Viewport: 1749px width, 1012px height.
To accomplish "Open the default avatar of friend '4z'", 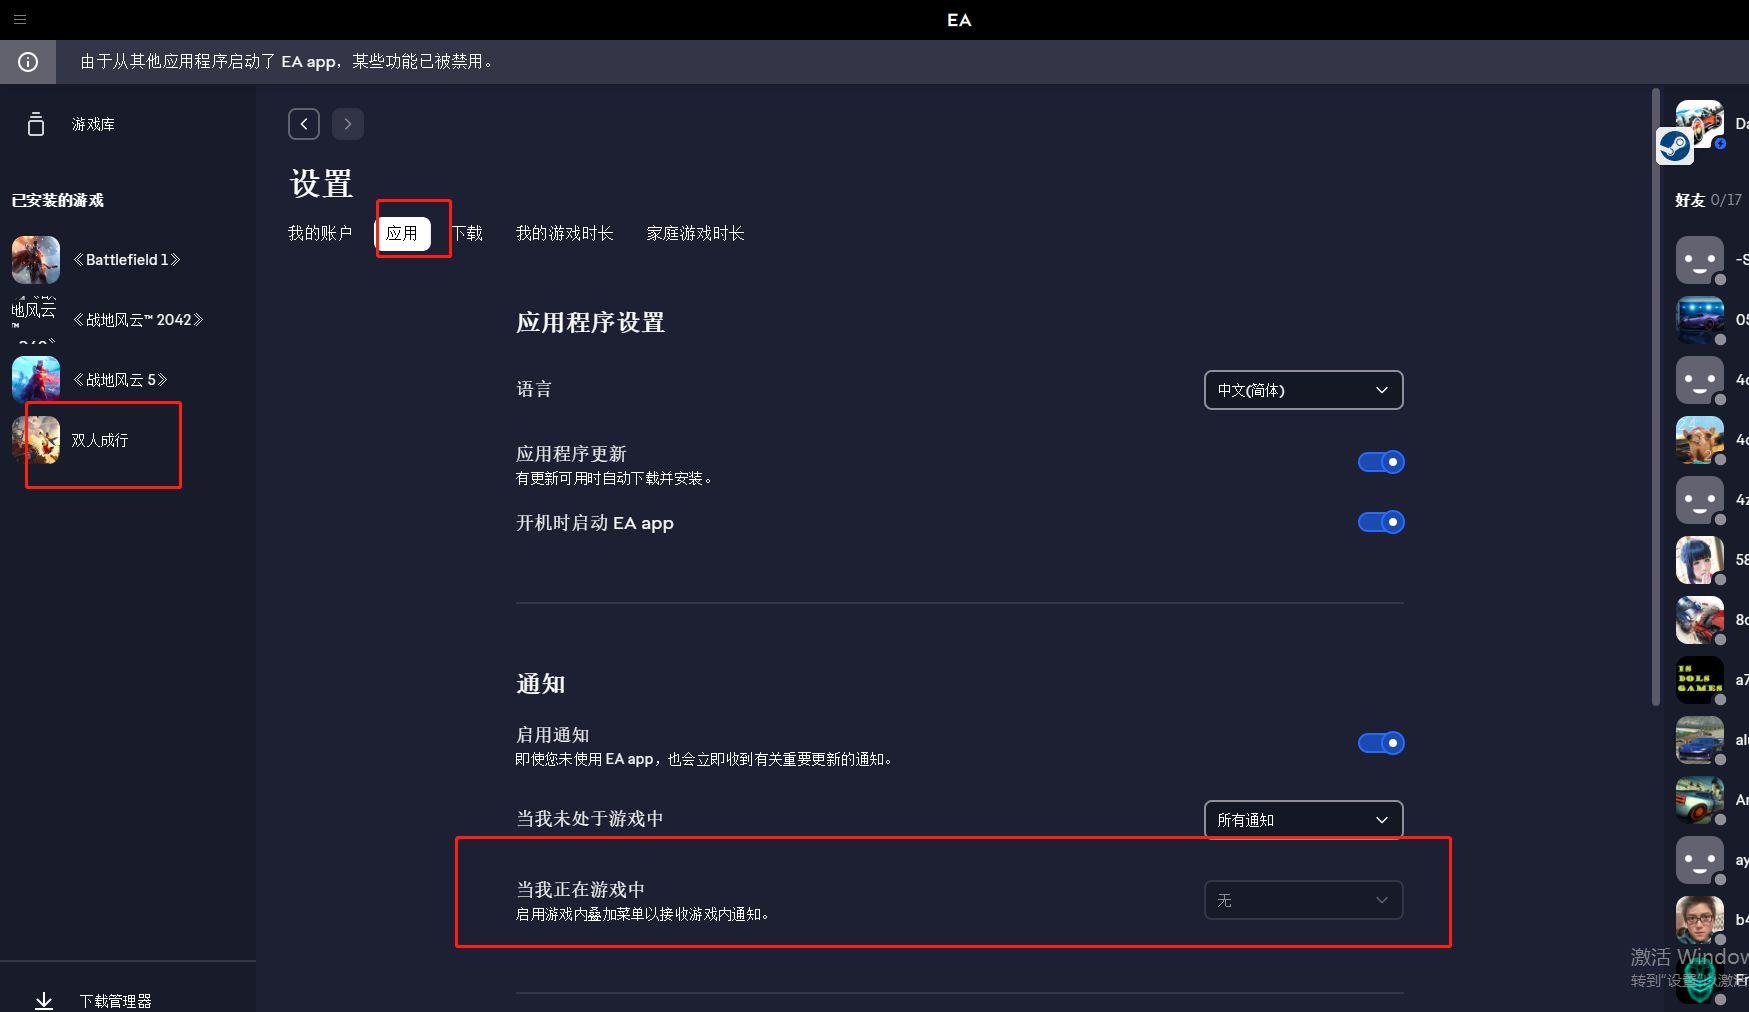I will click(1700, 500).
